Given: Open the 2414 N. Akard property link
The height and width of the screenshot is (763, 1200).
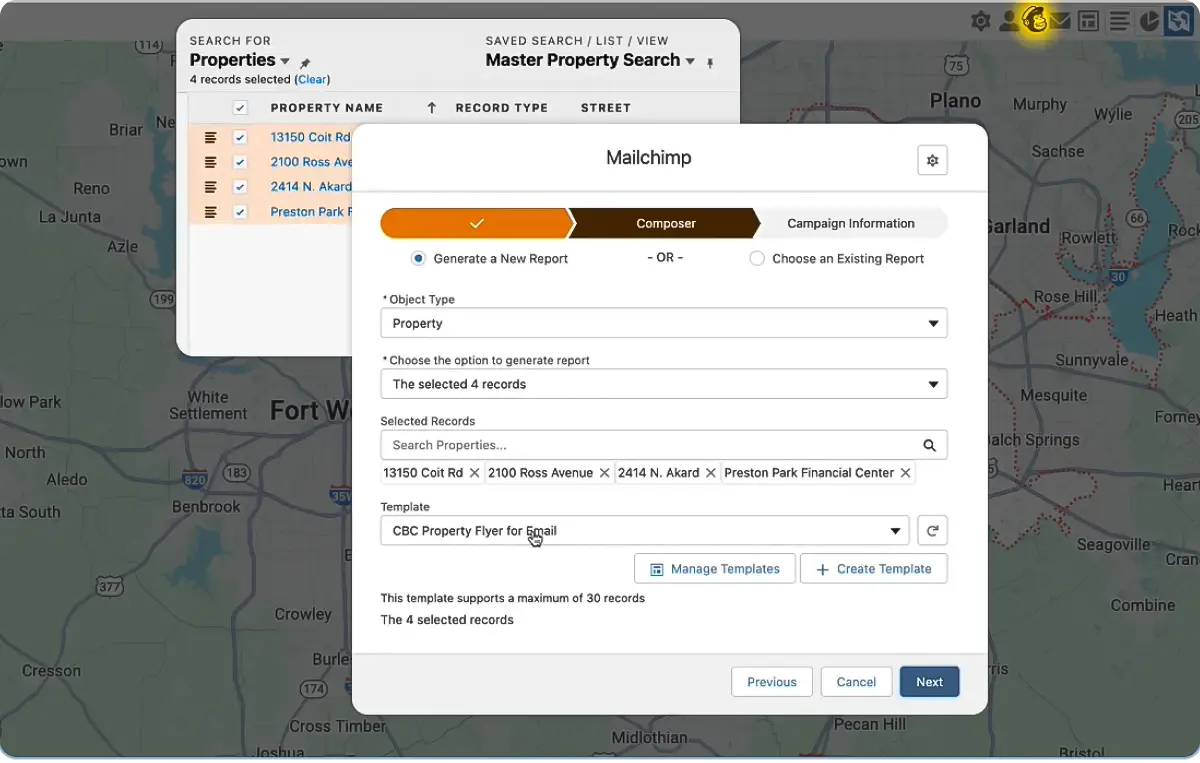Looking at the screenshot, I should pos(311,187).
